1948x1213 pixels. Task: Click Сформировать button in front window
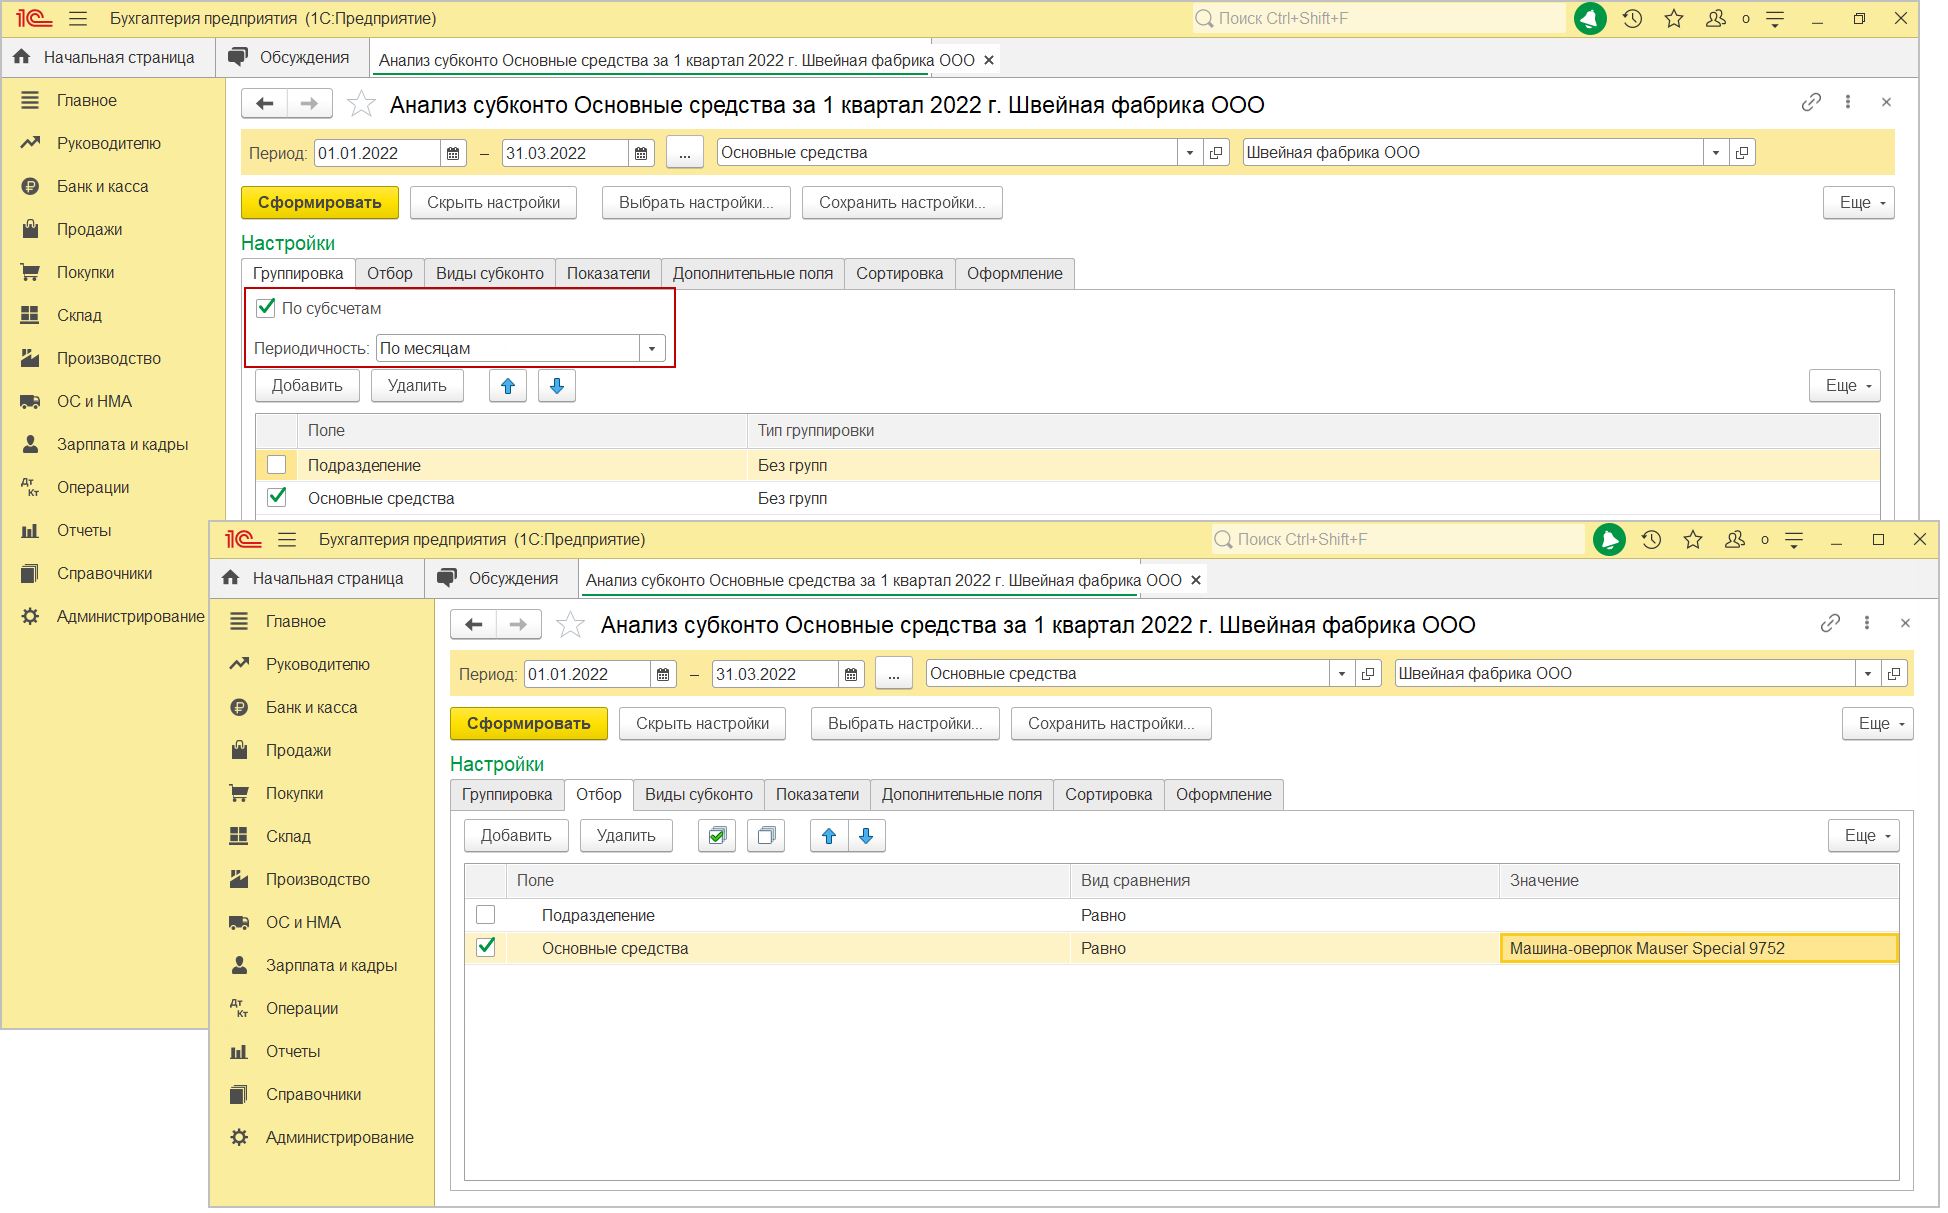click(529, 724)
